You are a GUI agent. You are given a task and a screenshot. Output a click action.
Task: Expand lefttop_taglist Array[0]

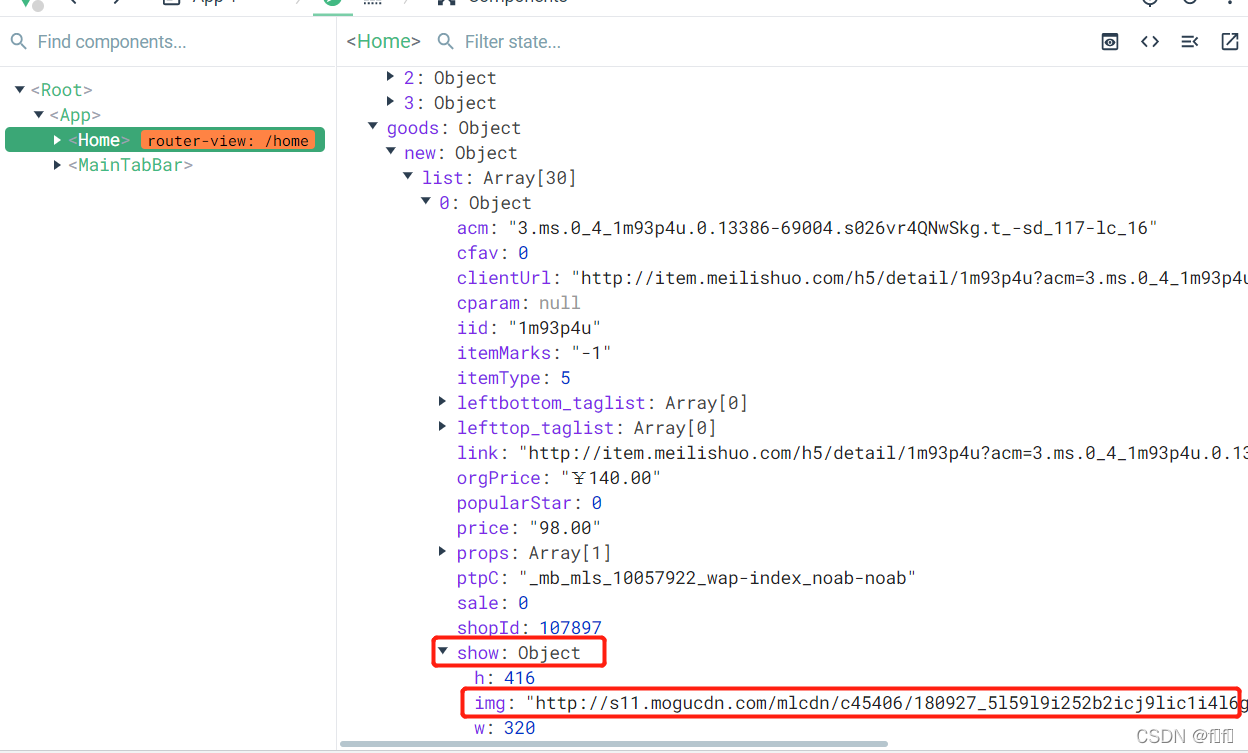point(443,427)
